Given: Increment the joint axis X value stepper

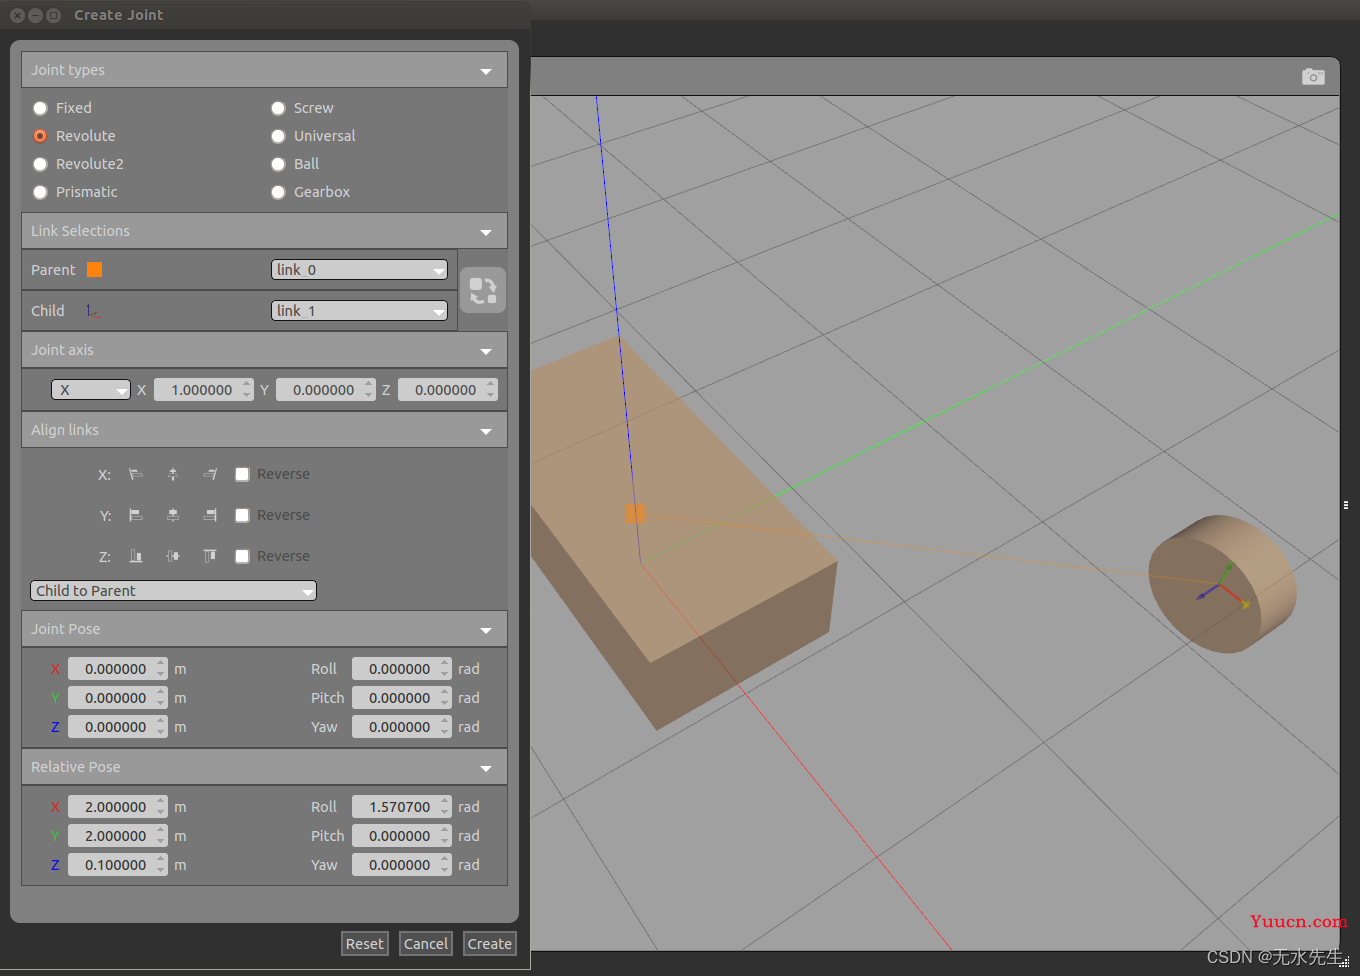Looking at the screenshot, I should 247,384.
